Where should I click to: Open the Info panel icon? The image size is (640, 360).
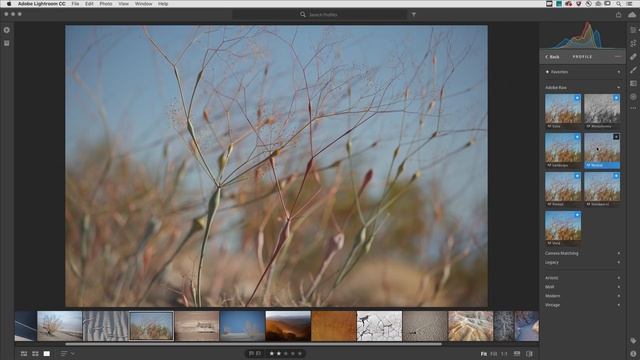click(x=633, y=353)
